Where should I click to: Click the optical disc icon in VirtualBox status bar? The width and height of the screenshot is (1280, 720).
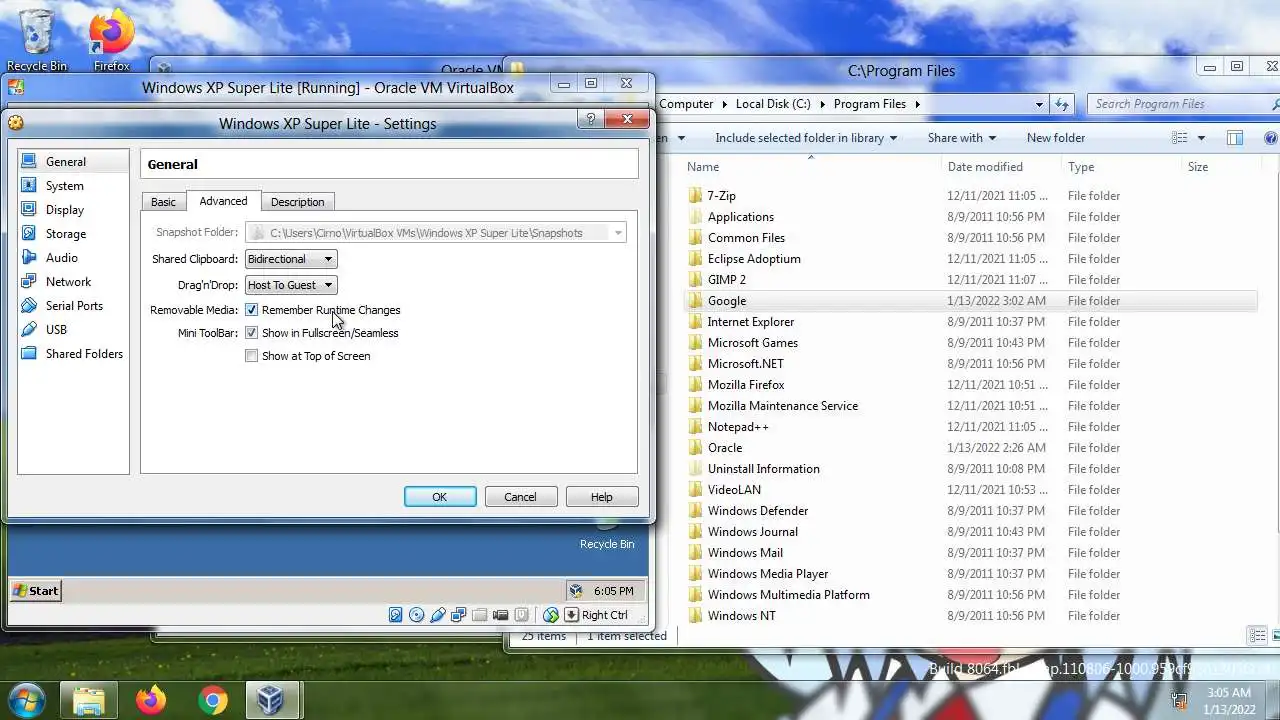[416, 615]
